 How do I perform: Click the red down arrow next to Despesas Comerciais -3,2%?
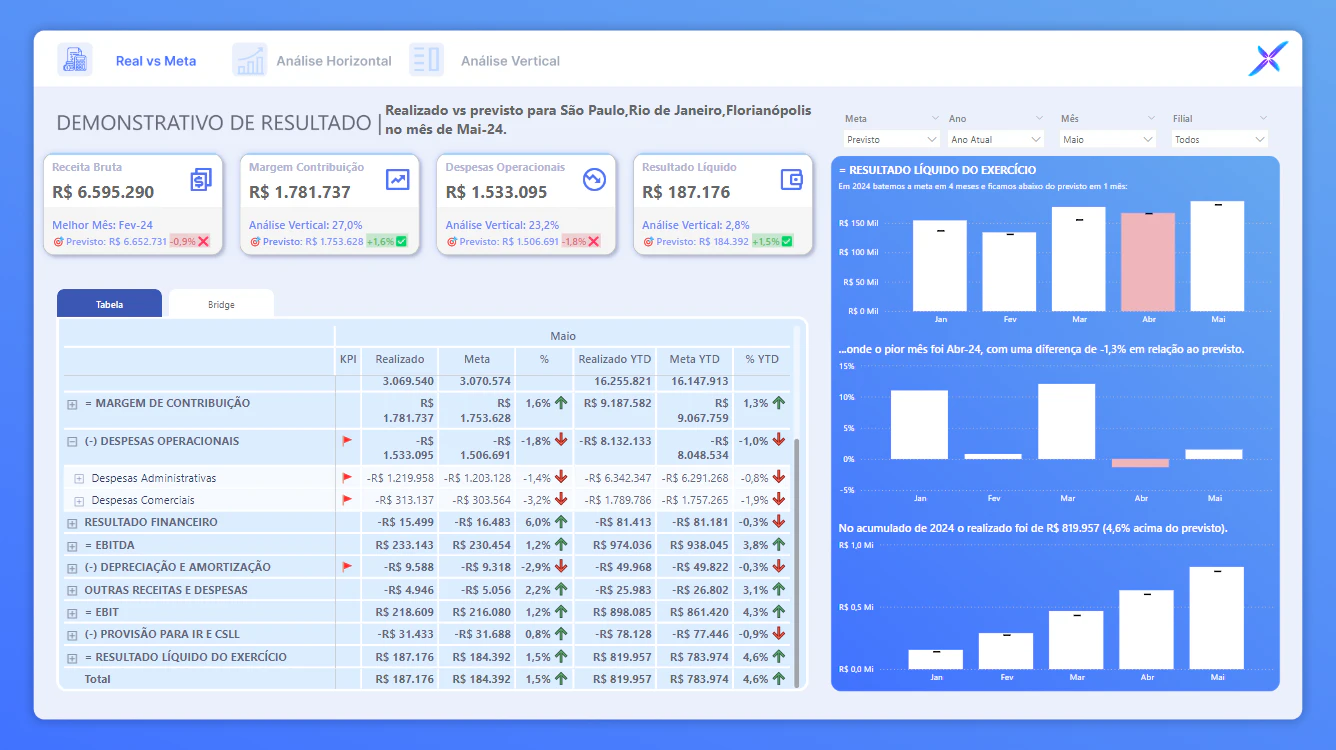561,500
